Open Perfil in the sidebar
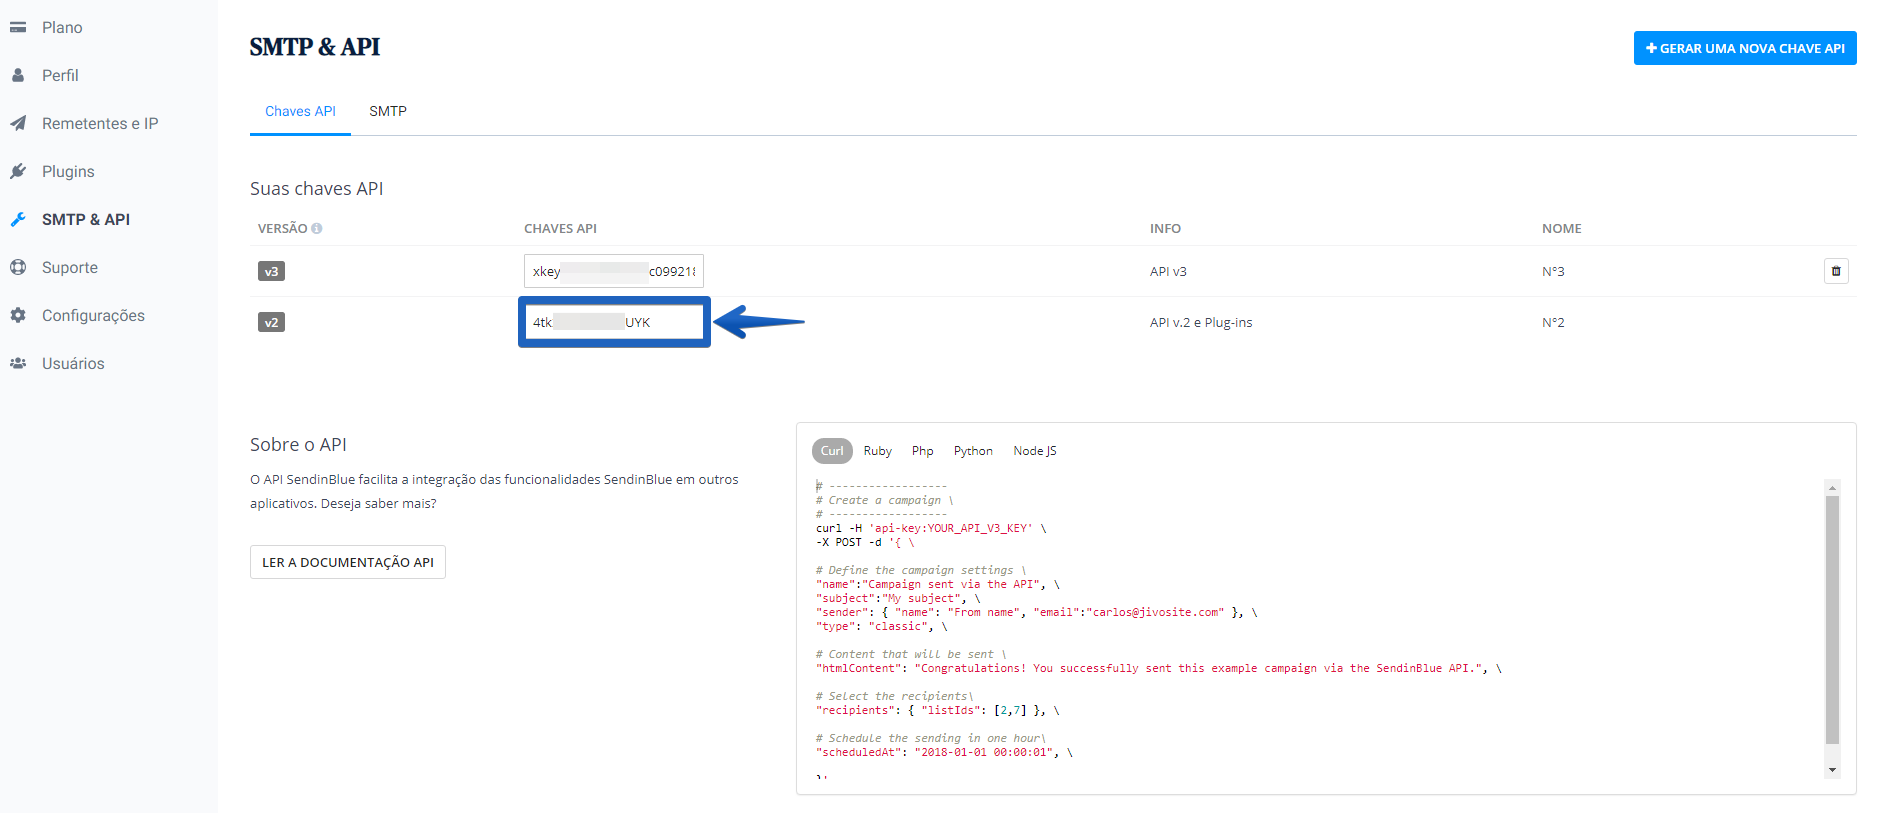 (60, 75)
